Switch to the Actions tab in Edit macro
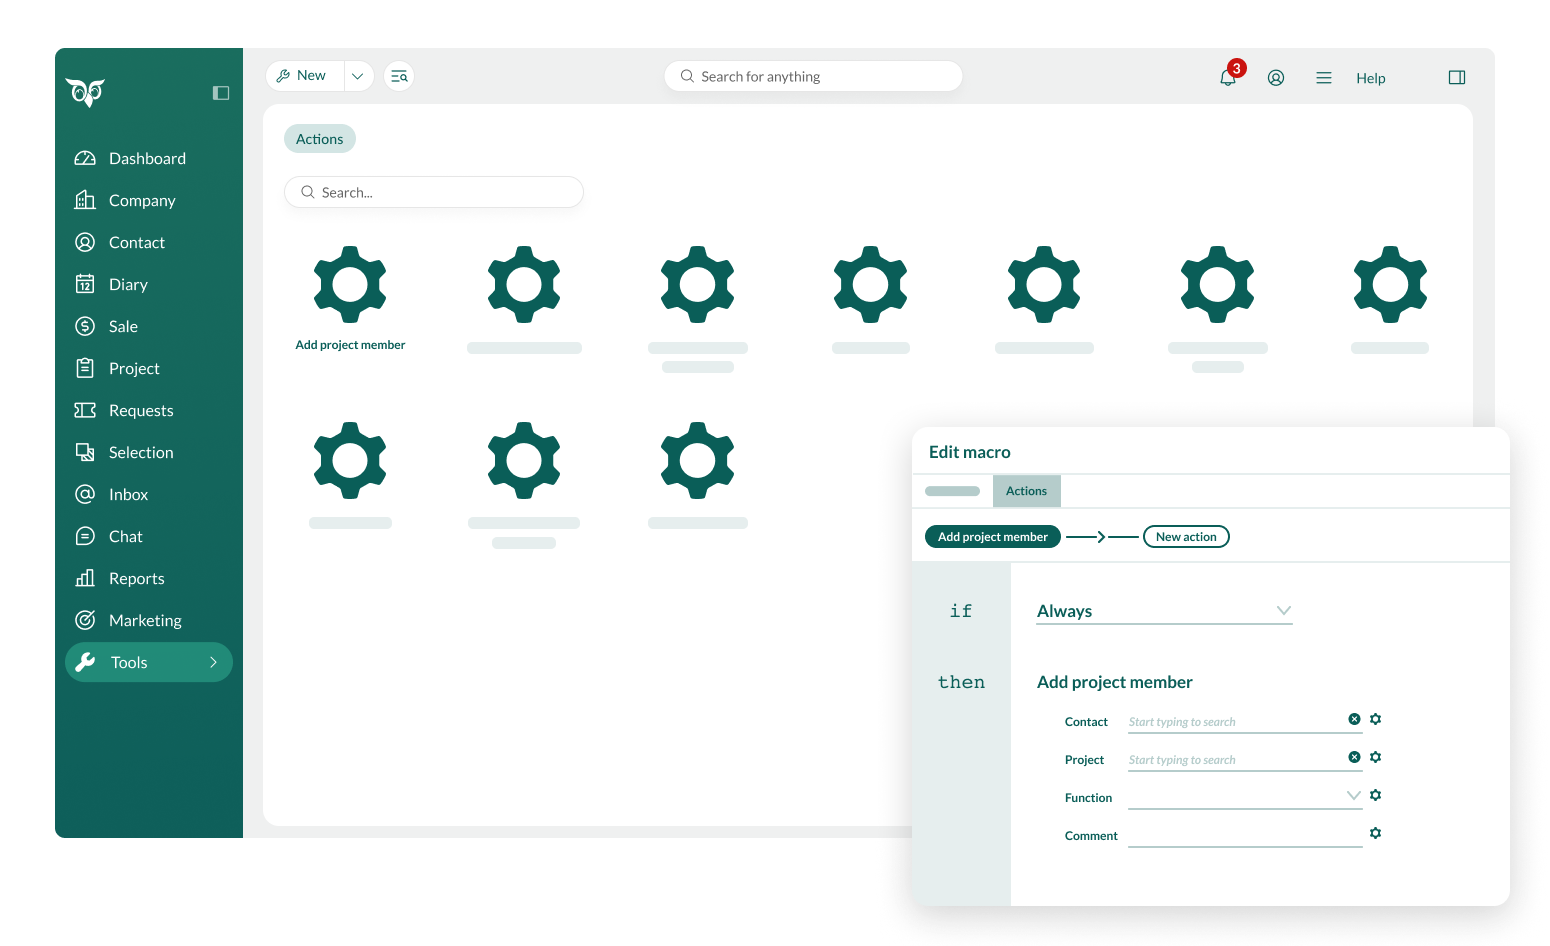The image size is (1550, 946). 1026,491
